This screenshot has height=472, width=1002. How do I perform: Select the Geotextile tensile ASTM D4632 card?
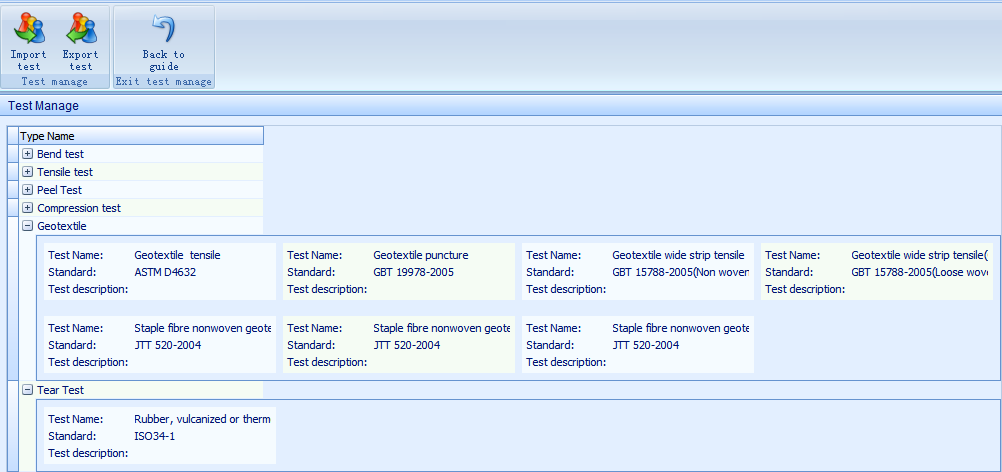coord(157,272)
